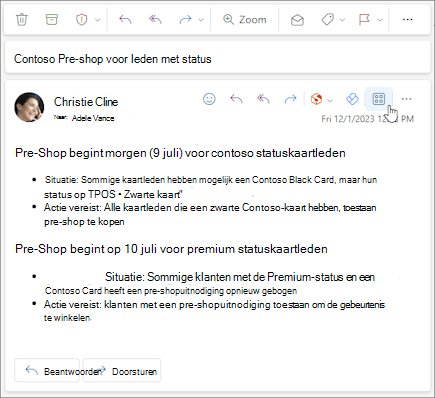This screenshot has height=398, width=435.
Task: Click the line "pre-shop te kopen"
Action: (x=84, y=222)
